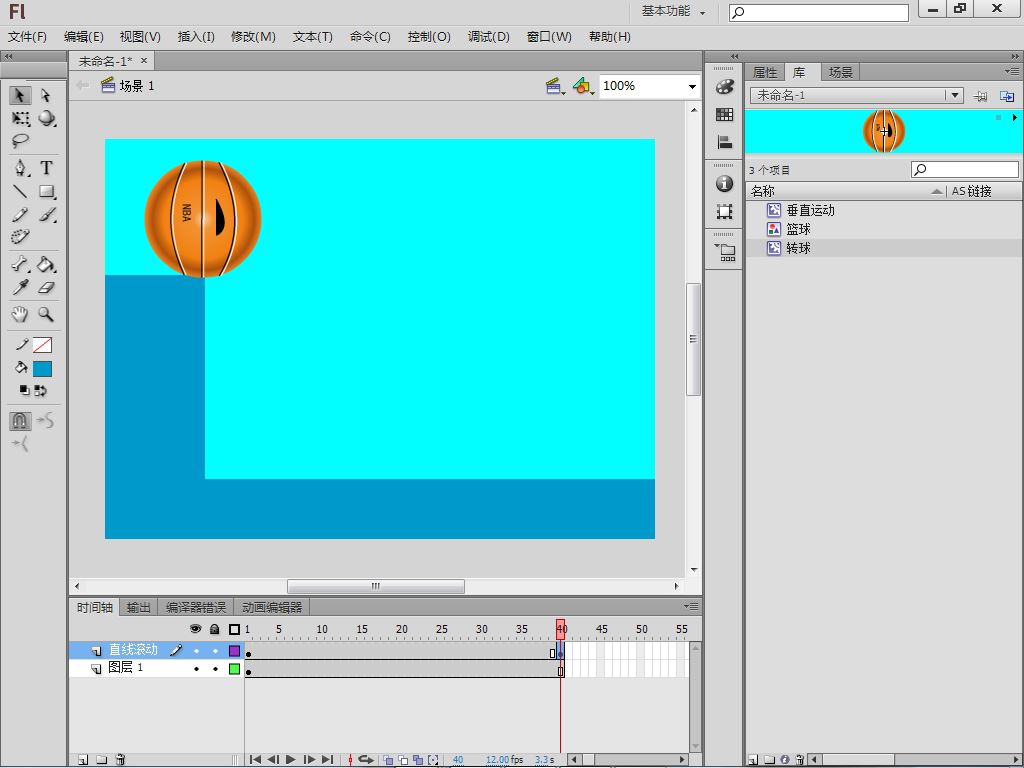Select the Bone tool
This screenshot has width=1024, height=768.
20,264
